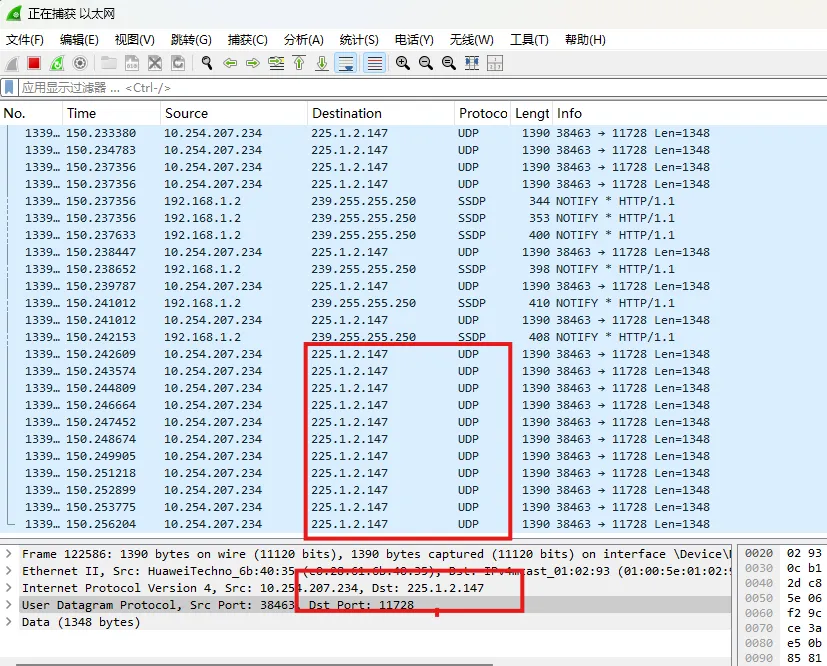
Task: Expand the Frame 122586 details
Action: coord(10,553)
